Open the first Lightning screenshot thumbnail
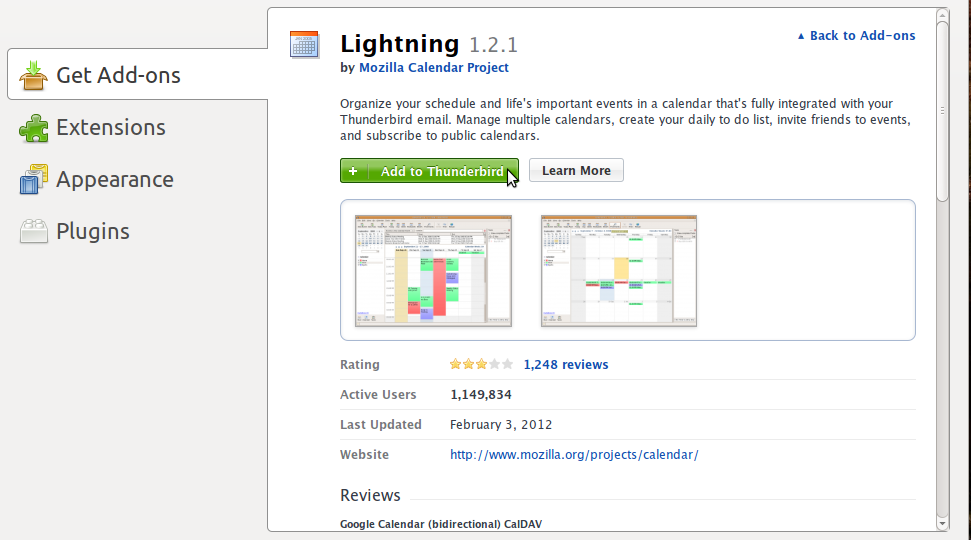Image resolution: width=971 pixels, height=540 pixels. (433, 271)
